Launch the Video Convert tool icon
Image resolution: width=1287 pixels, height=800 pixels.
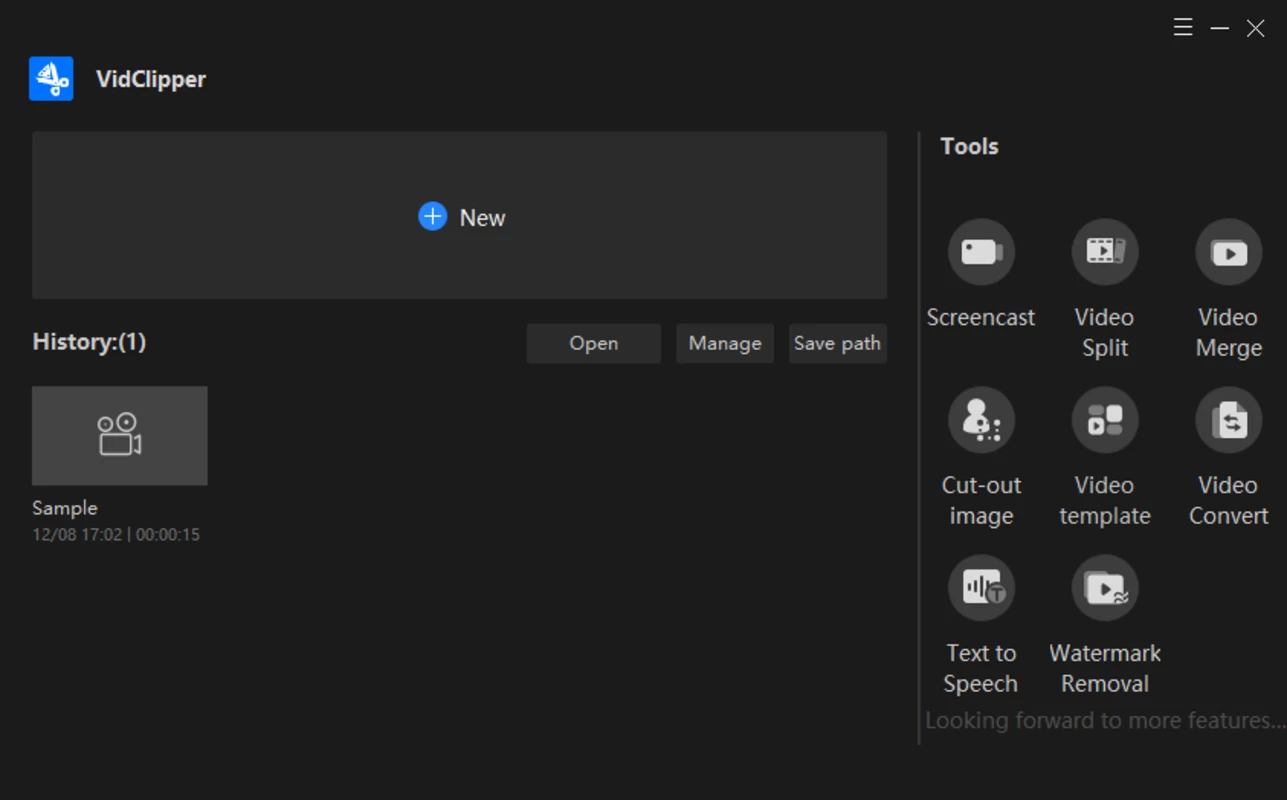1229,420
